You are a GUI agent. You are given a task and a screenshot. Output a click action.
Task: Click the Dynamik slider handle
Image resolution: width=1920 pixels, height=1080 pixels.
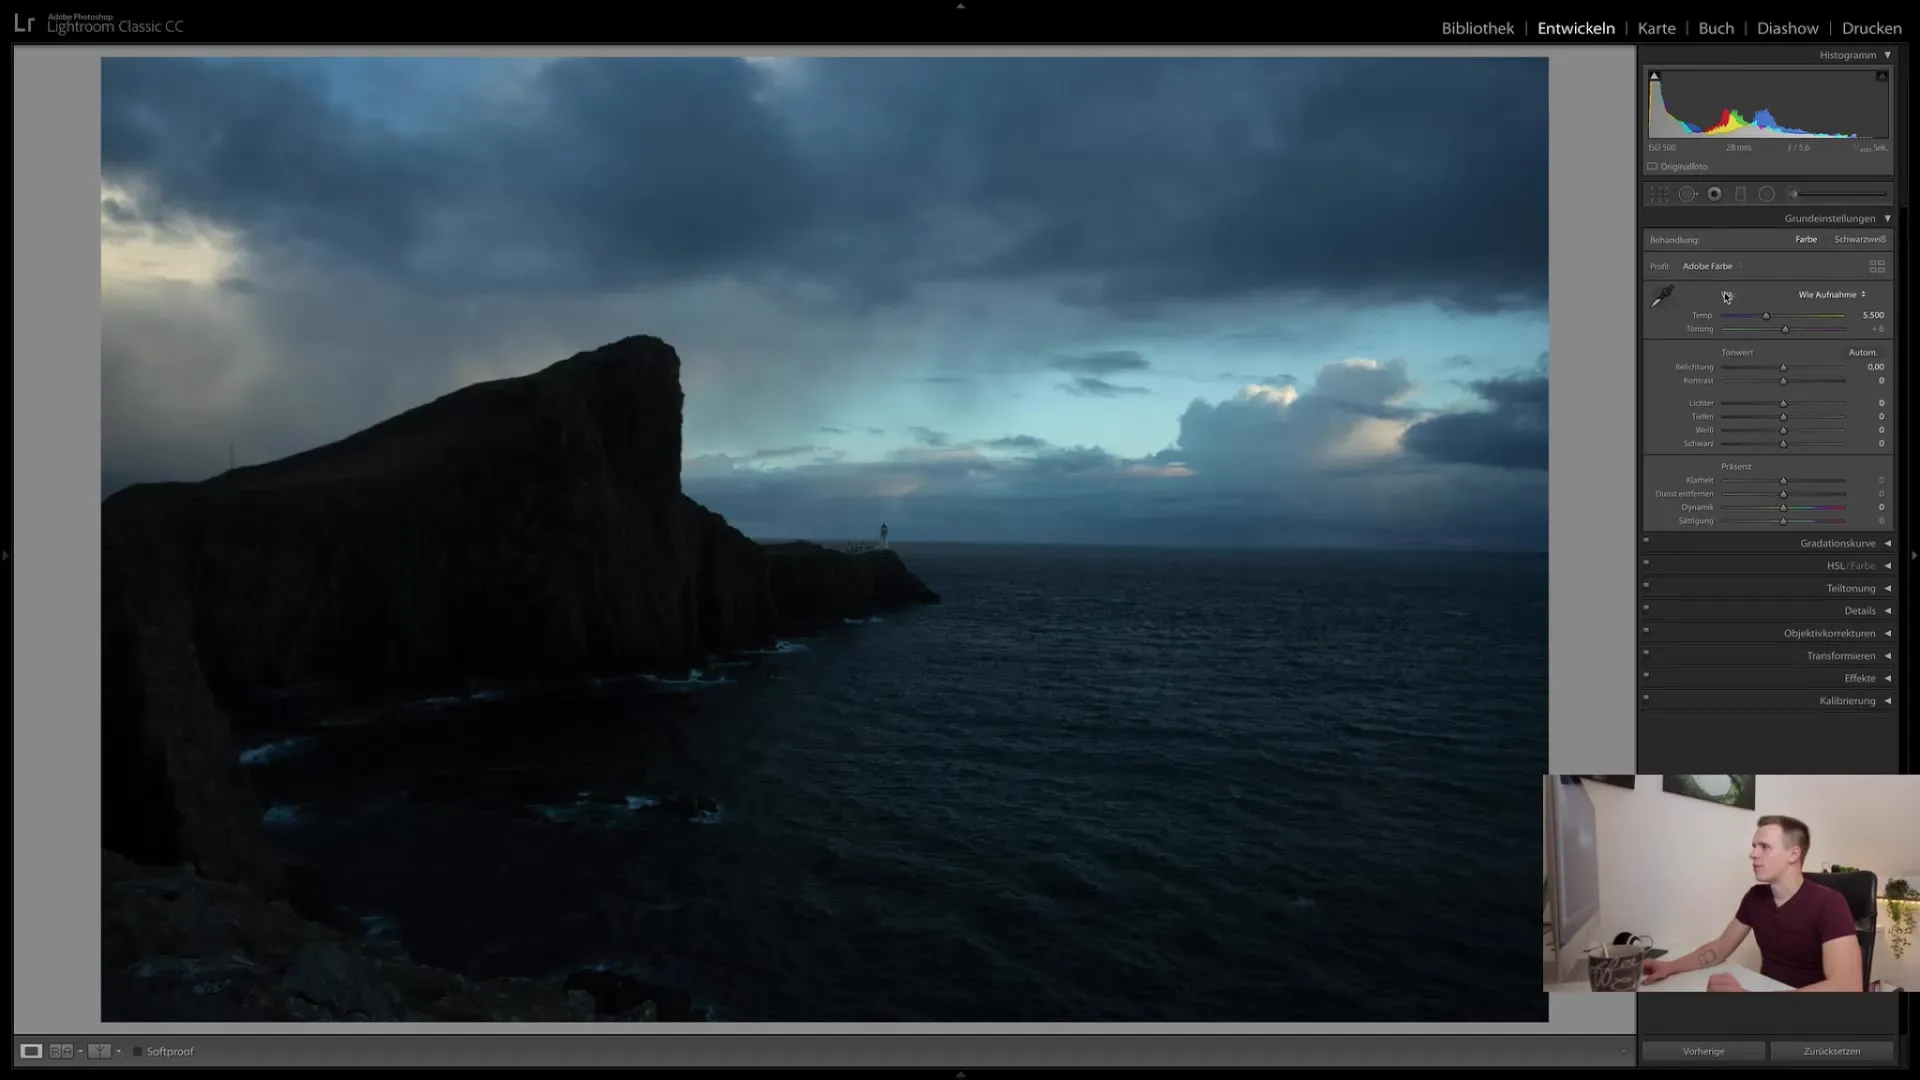tap(1783, 508)
